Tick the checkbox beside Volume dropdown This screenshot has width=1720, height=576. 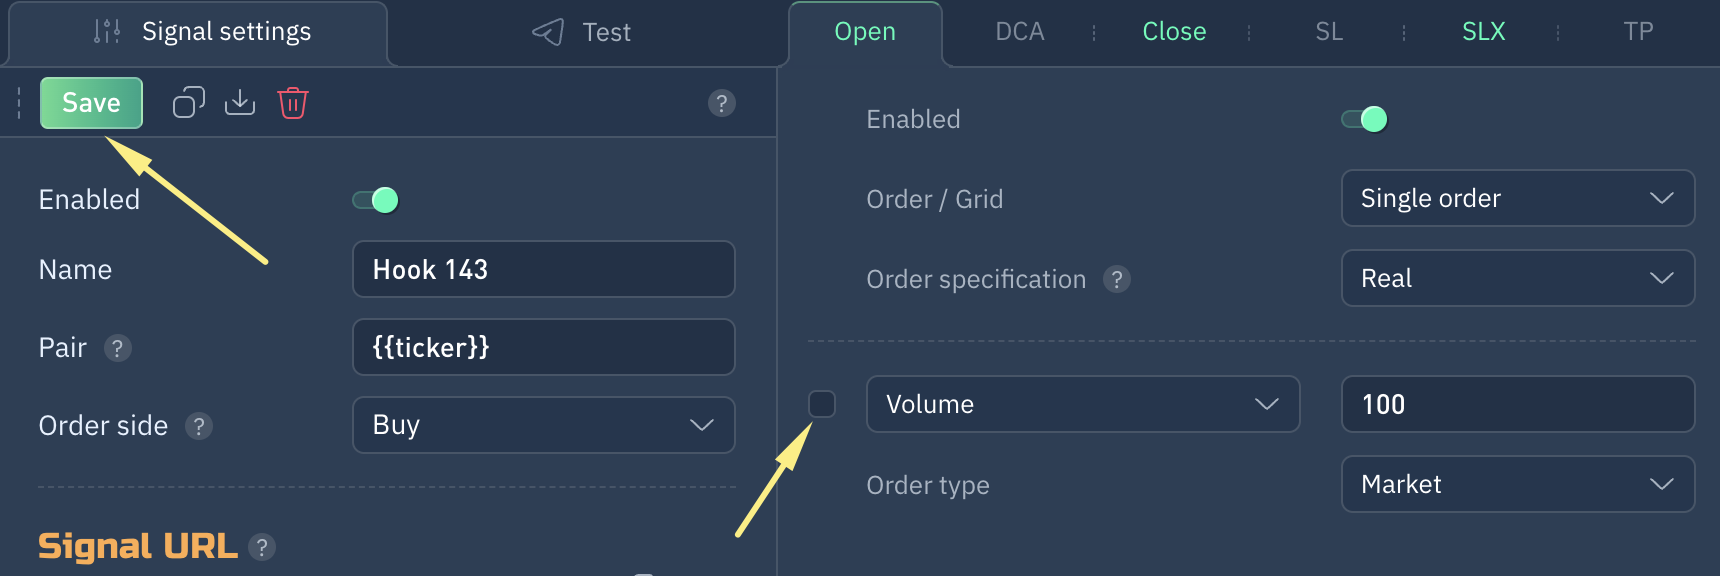click(x=822, y=404)
